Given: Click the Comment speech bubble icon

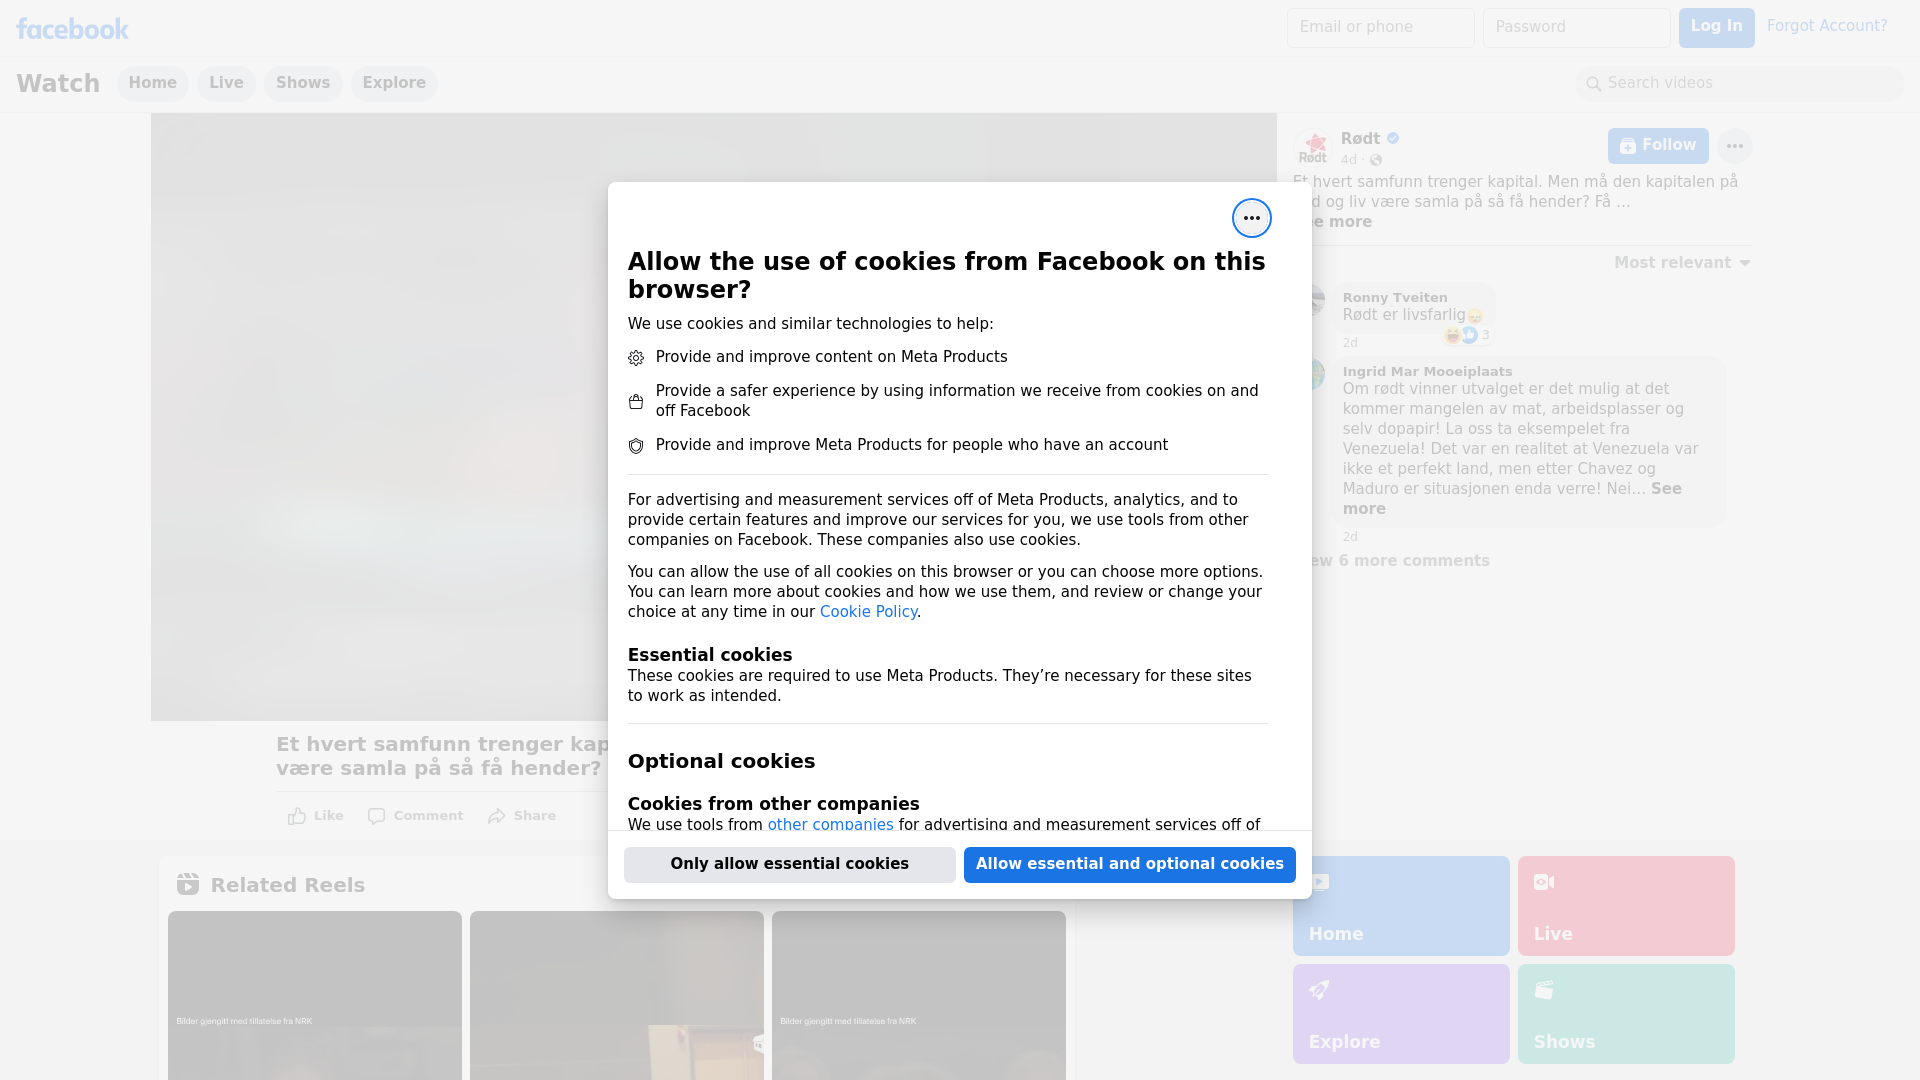Looking at the screenshot, I should coord(376,816).
